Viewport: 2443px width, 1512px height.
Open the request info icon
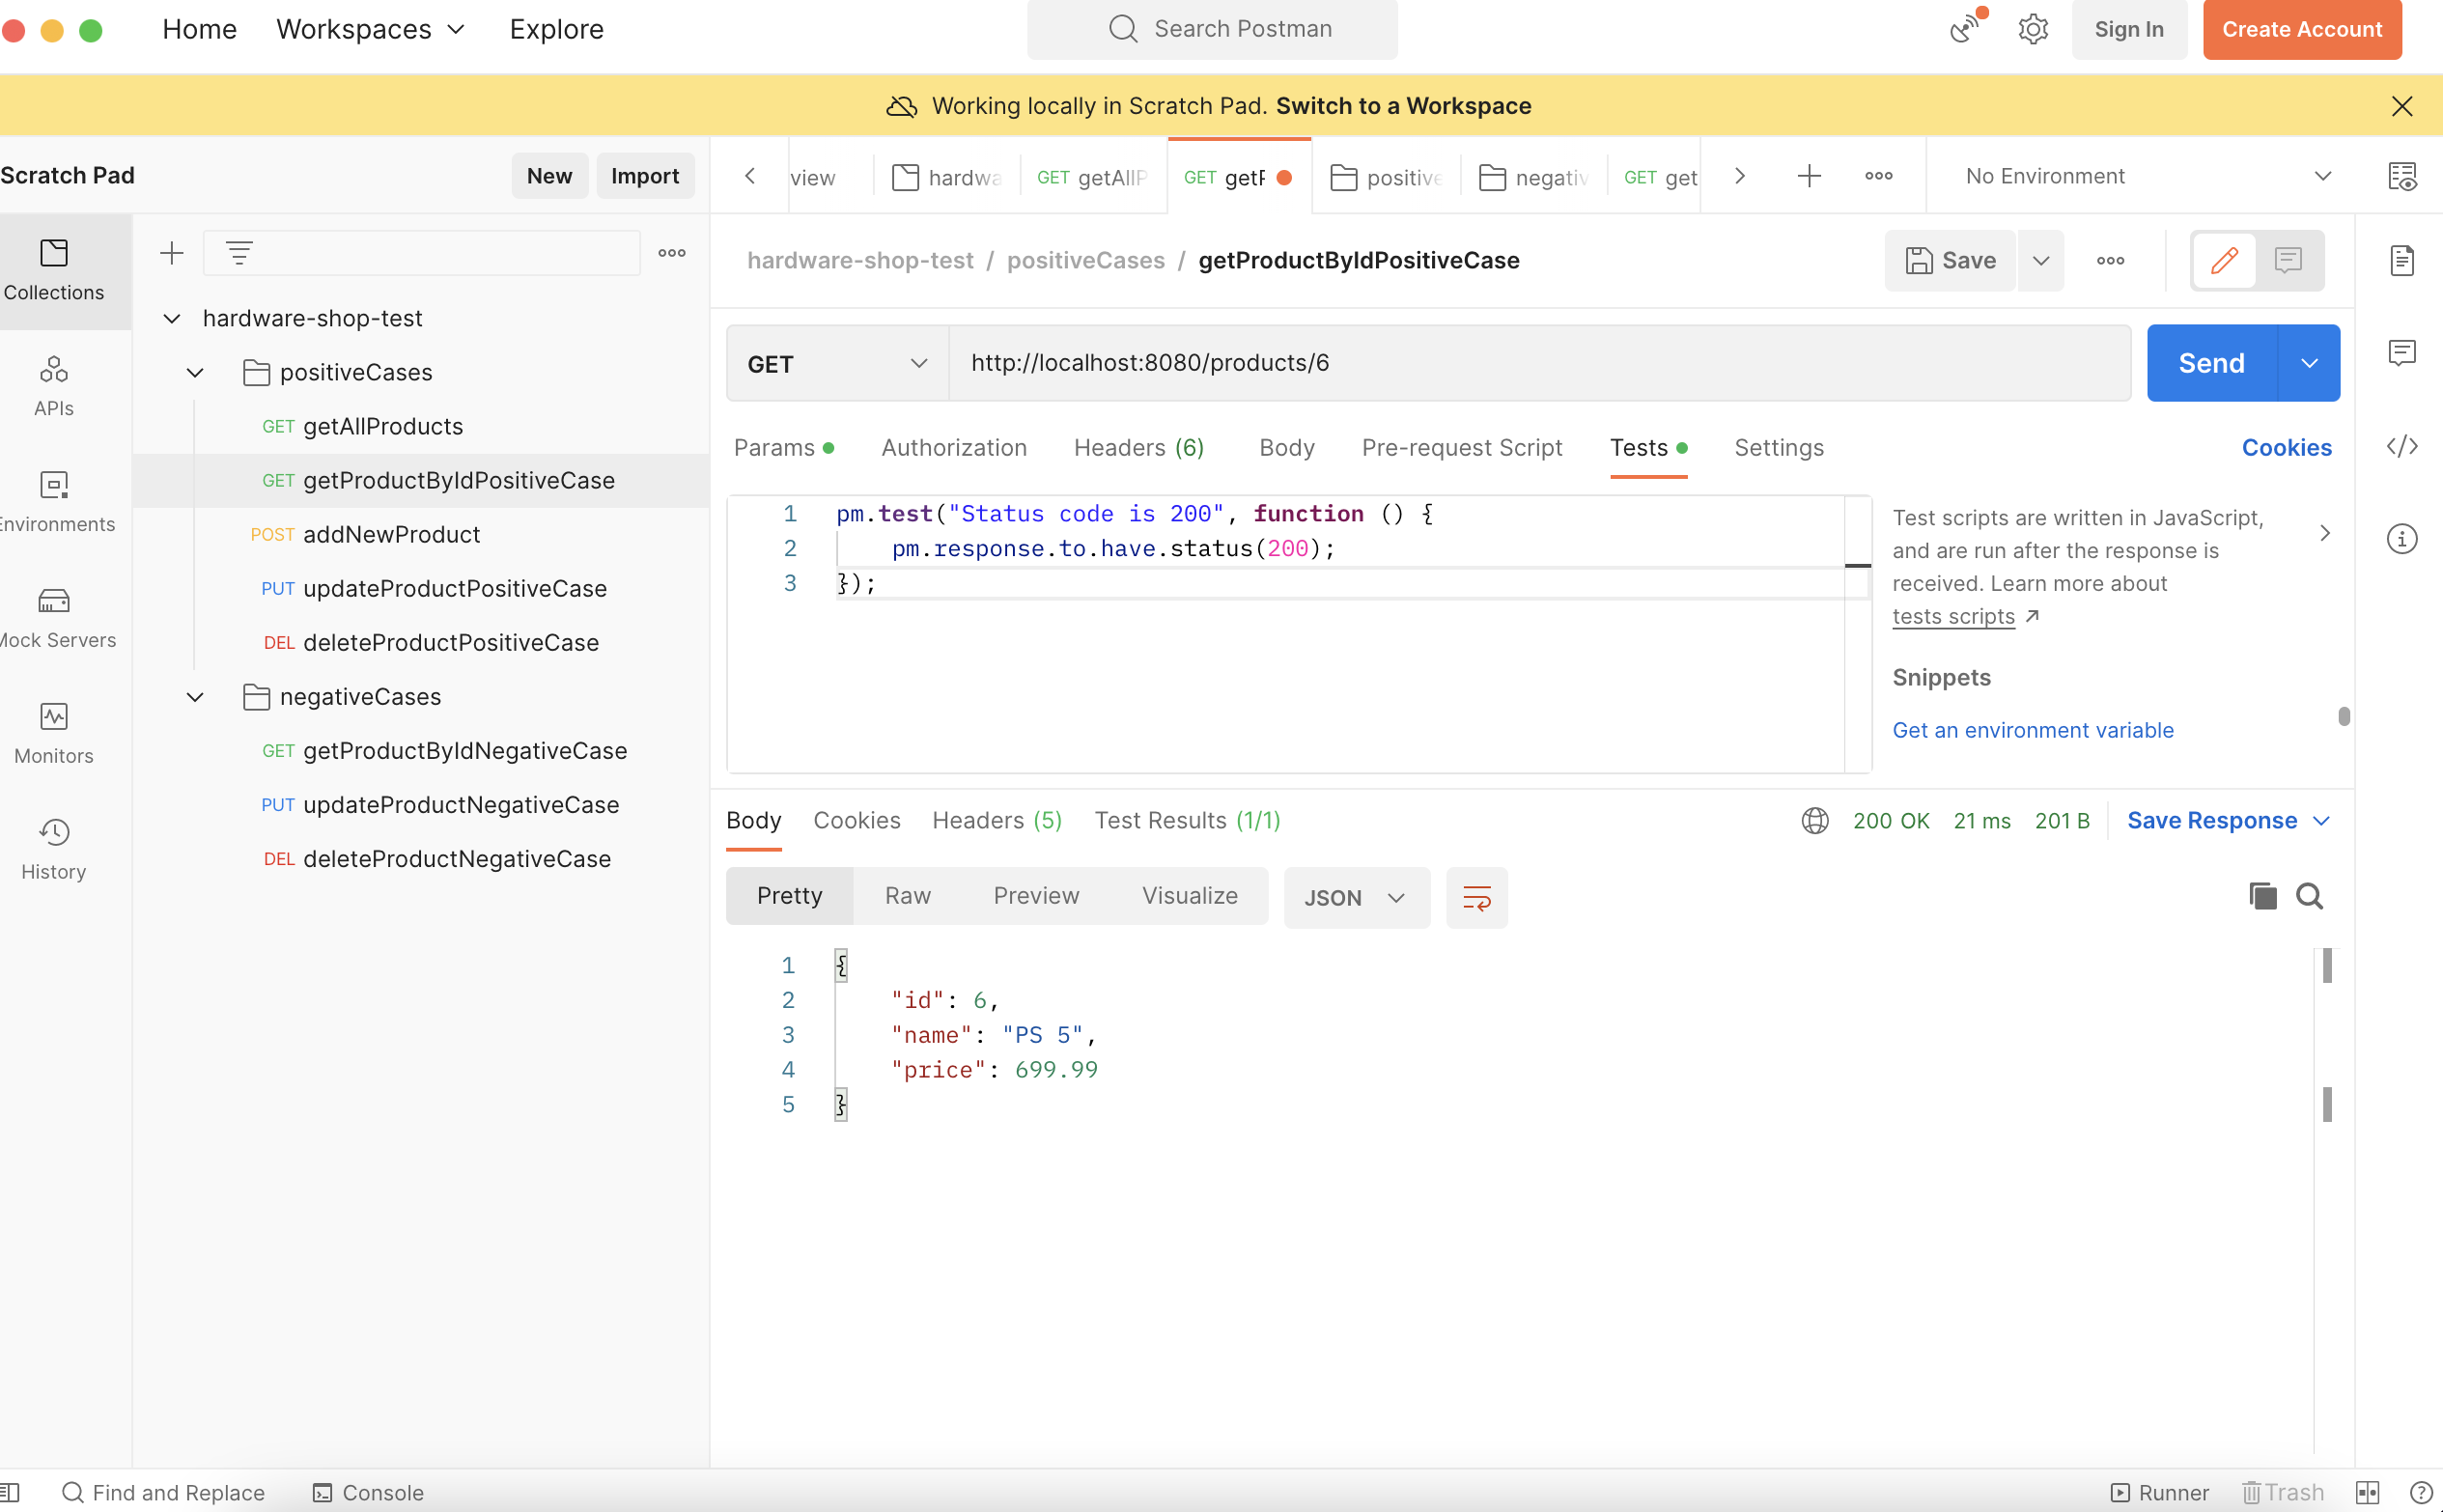2402,539
